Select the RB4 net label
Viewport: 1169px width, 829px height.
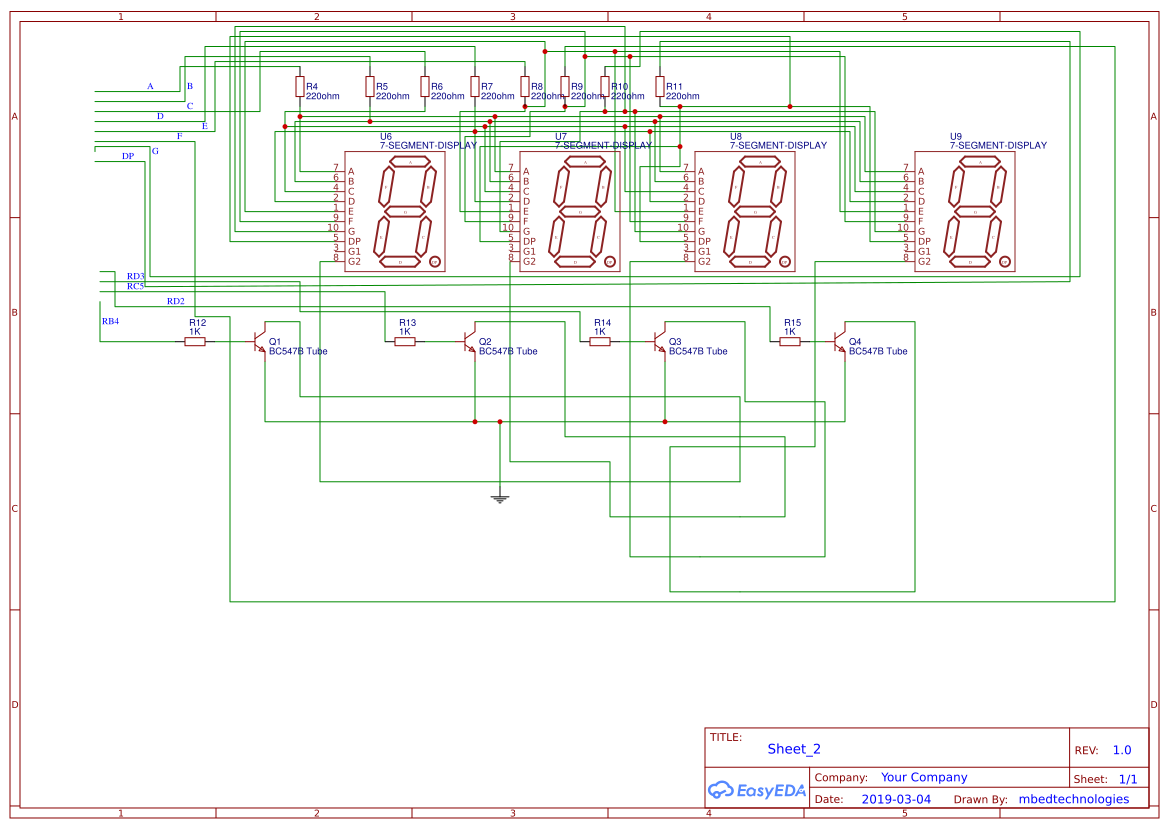click(110, 321)
